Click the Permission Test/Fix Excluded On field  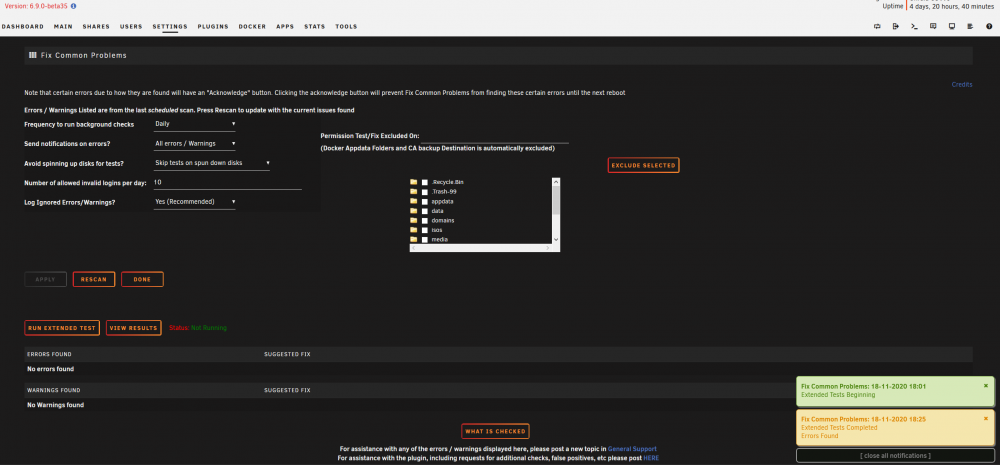[494, 137]
